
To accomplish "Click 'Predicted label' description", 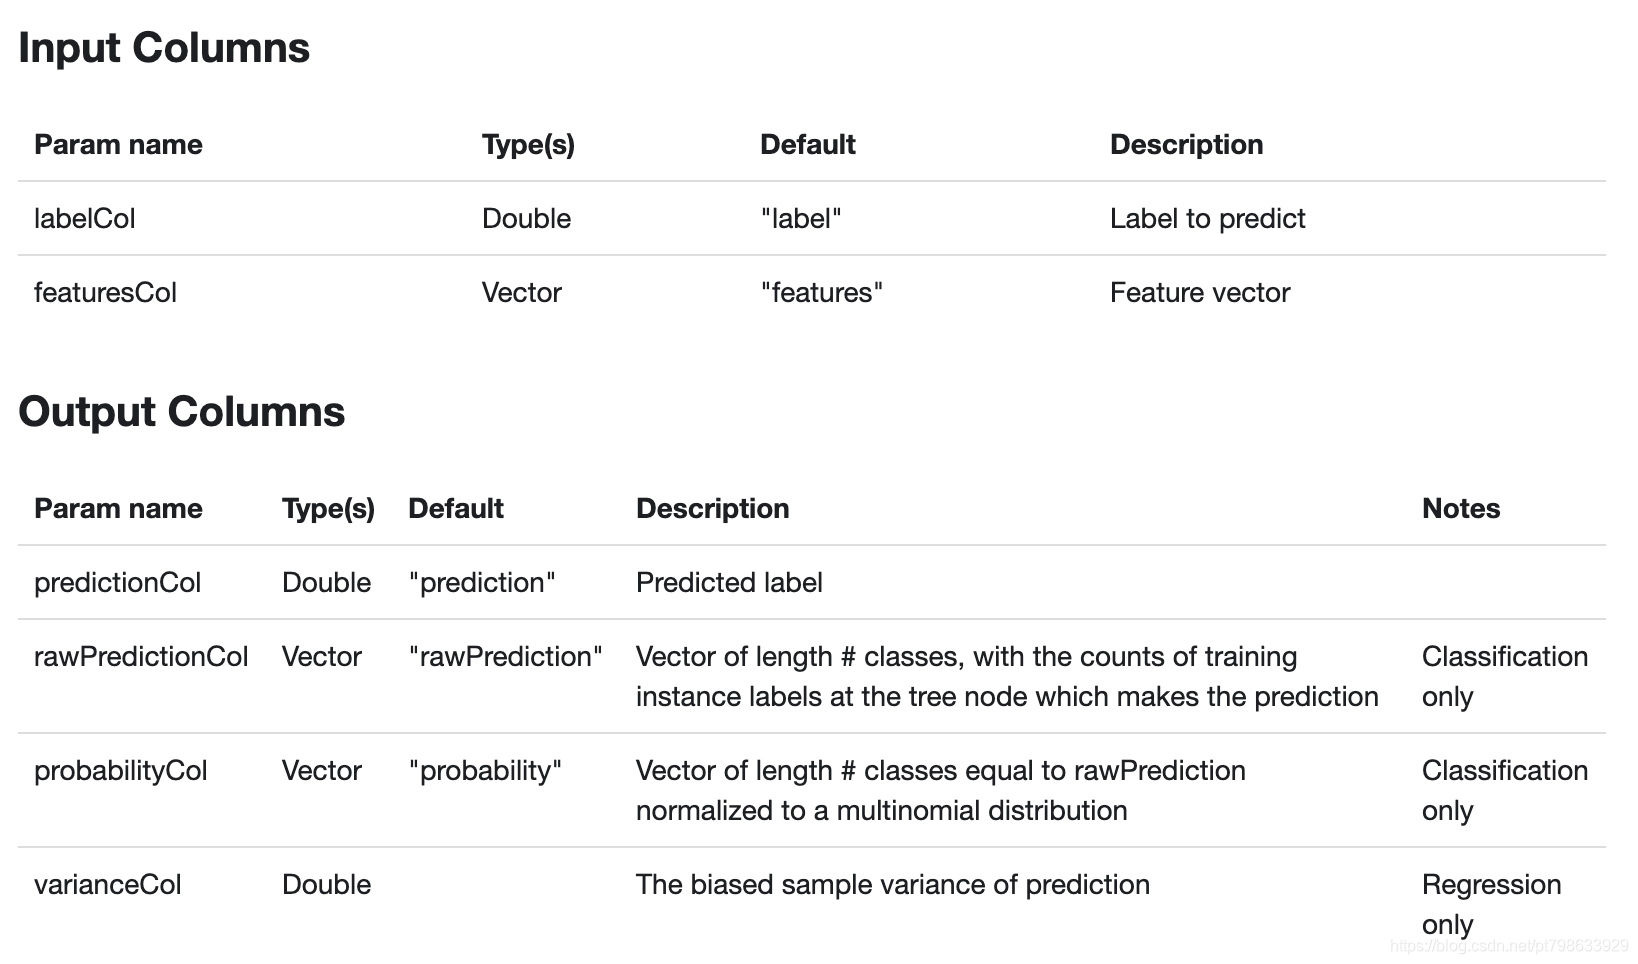I will (x=729, y=583).
